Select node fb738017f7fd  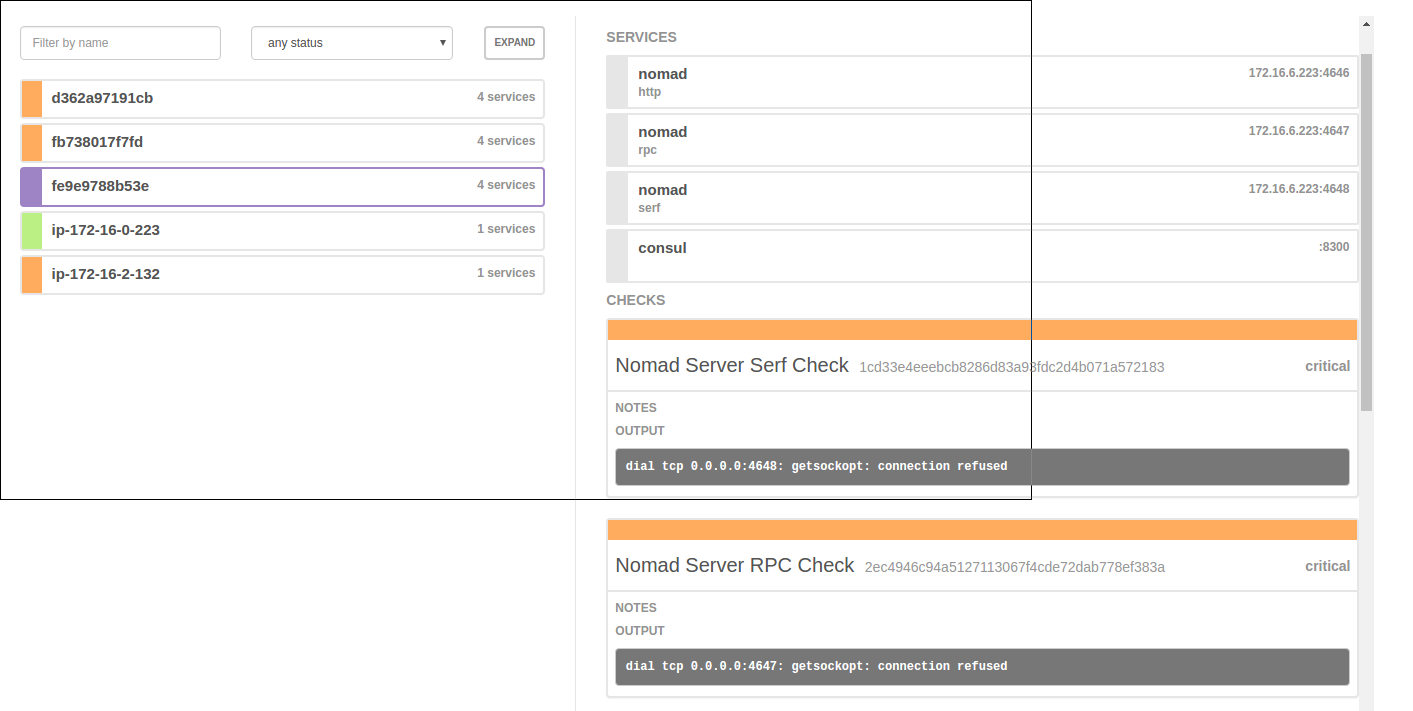click(282, 142)
